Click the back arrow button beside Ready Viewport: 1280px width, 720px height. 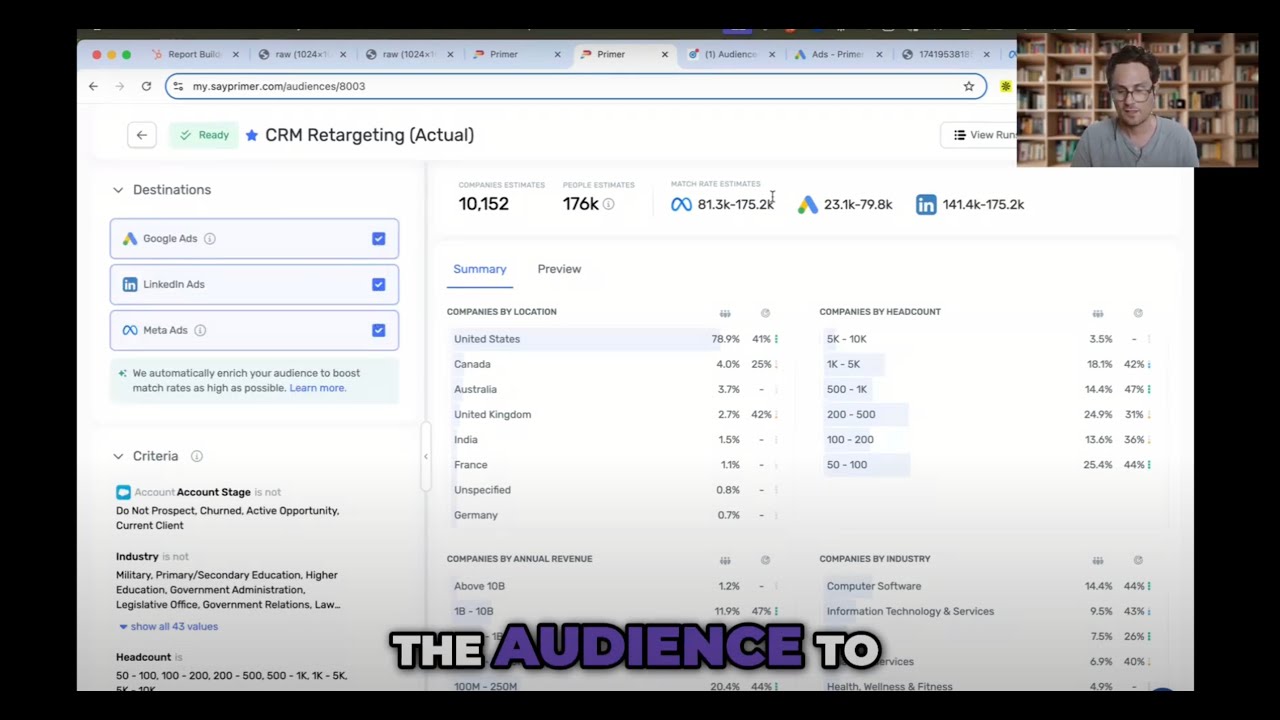141,135
